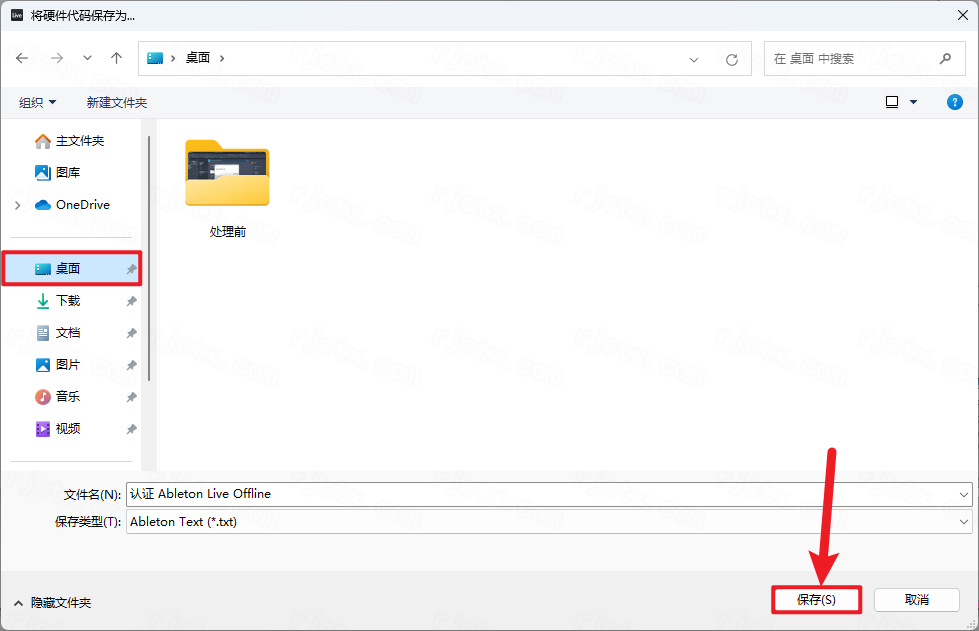Create a new folder with 新建文件夹
Screen dimensions: 979x631
116,101
